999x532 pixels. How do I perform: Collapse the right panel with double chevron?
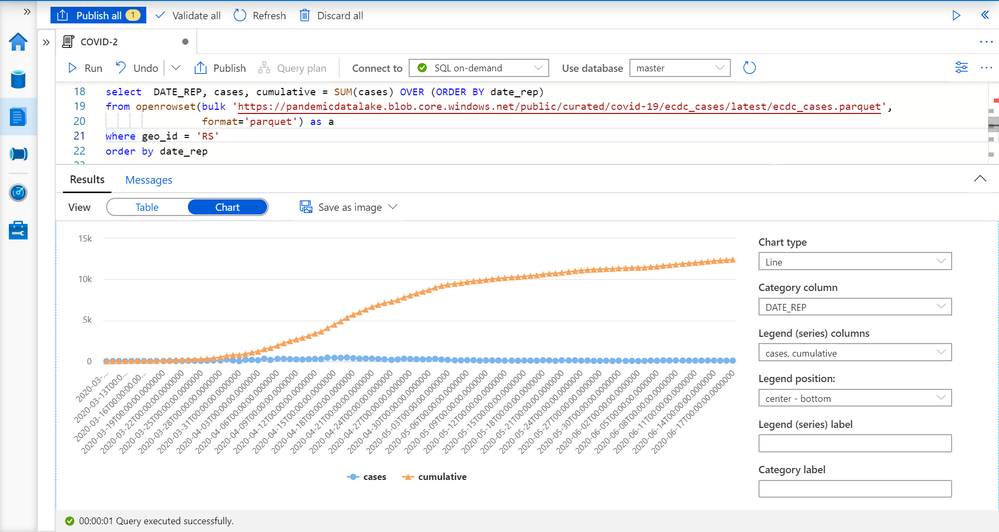tap(985, 15)
